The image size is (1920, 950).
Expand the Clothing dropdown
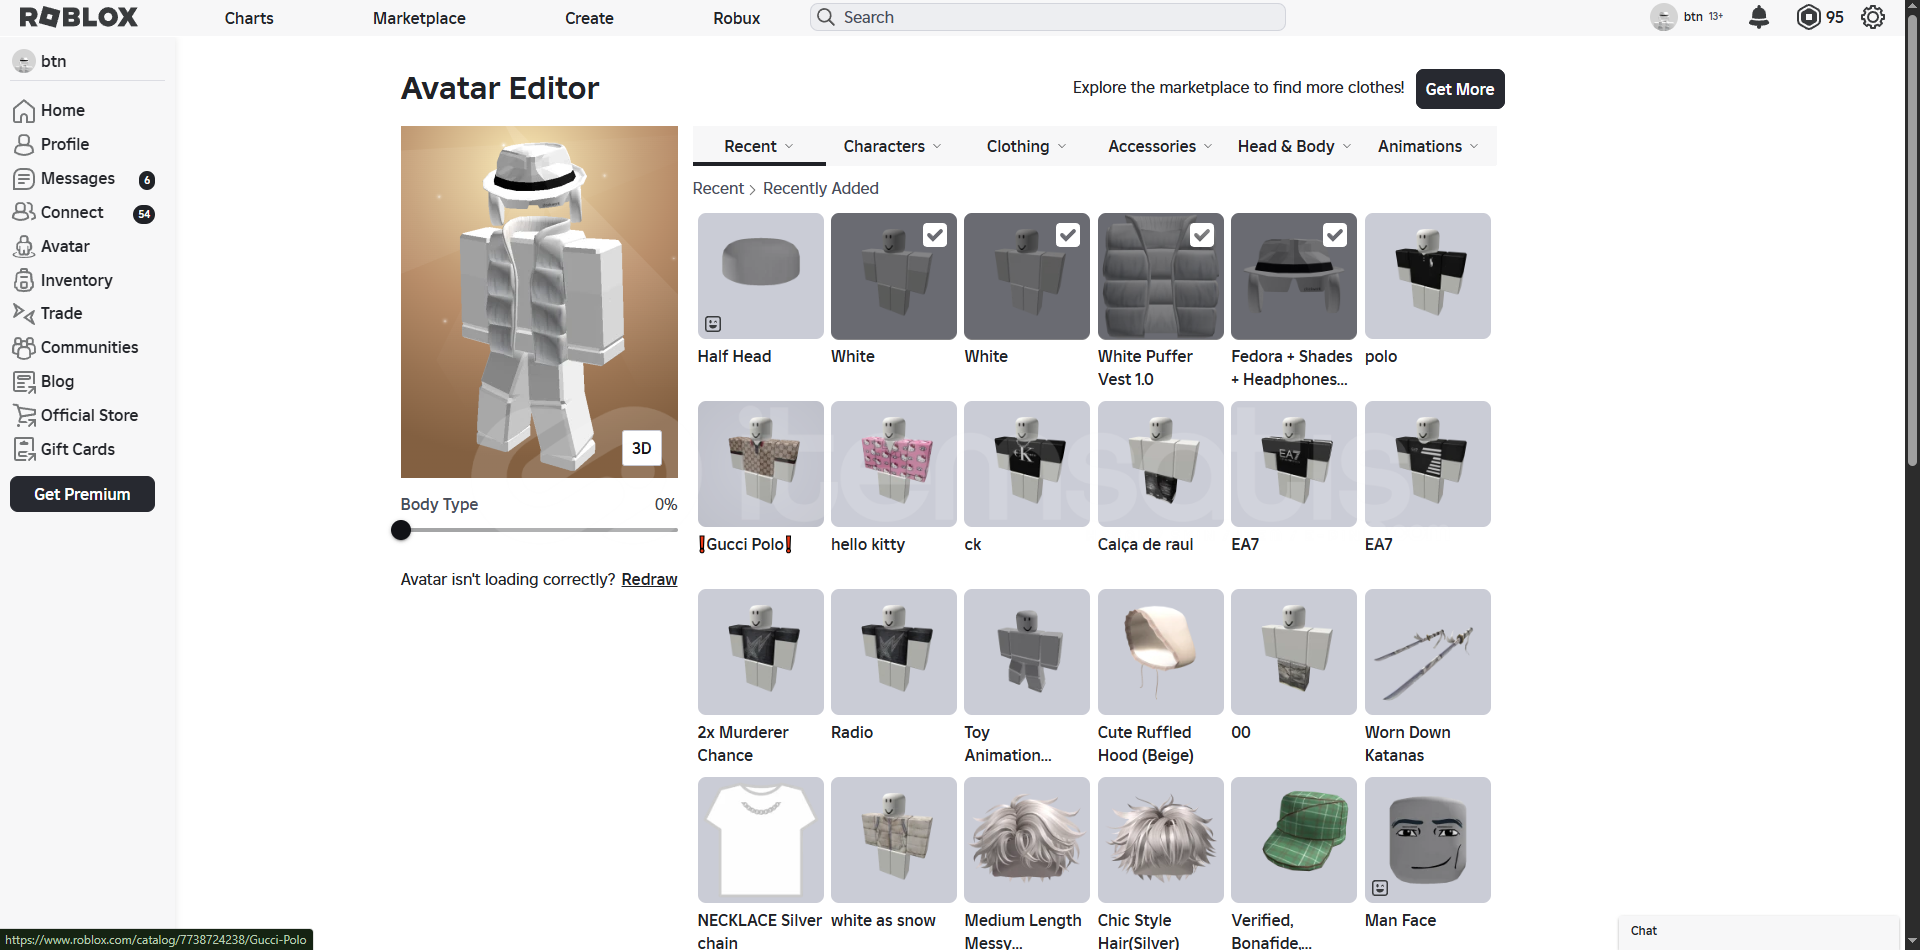(x=1026, y=146)
